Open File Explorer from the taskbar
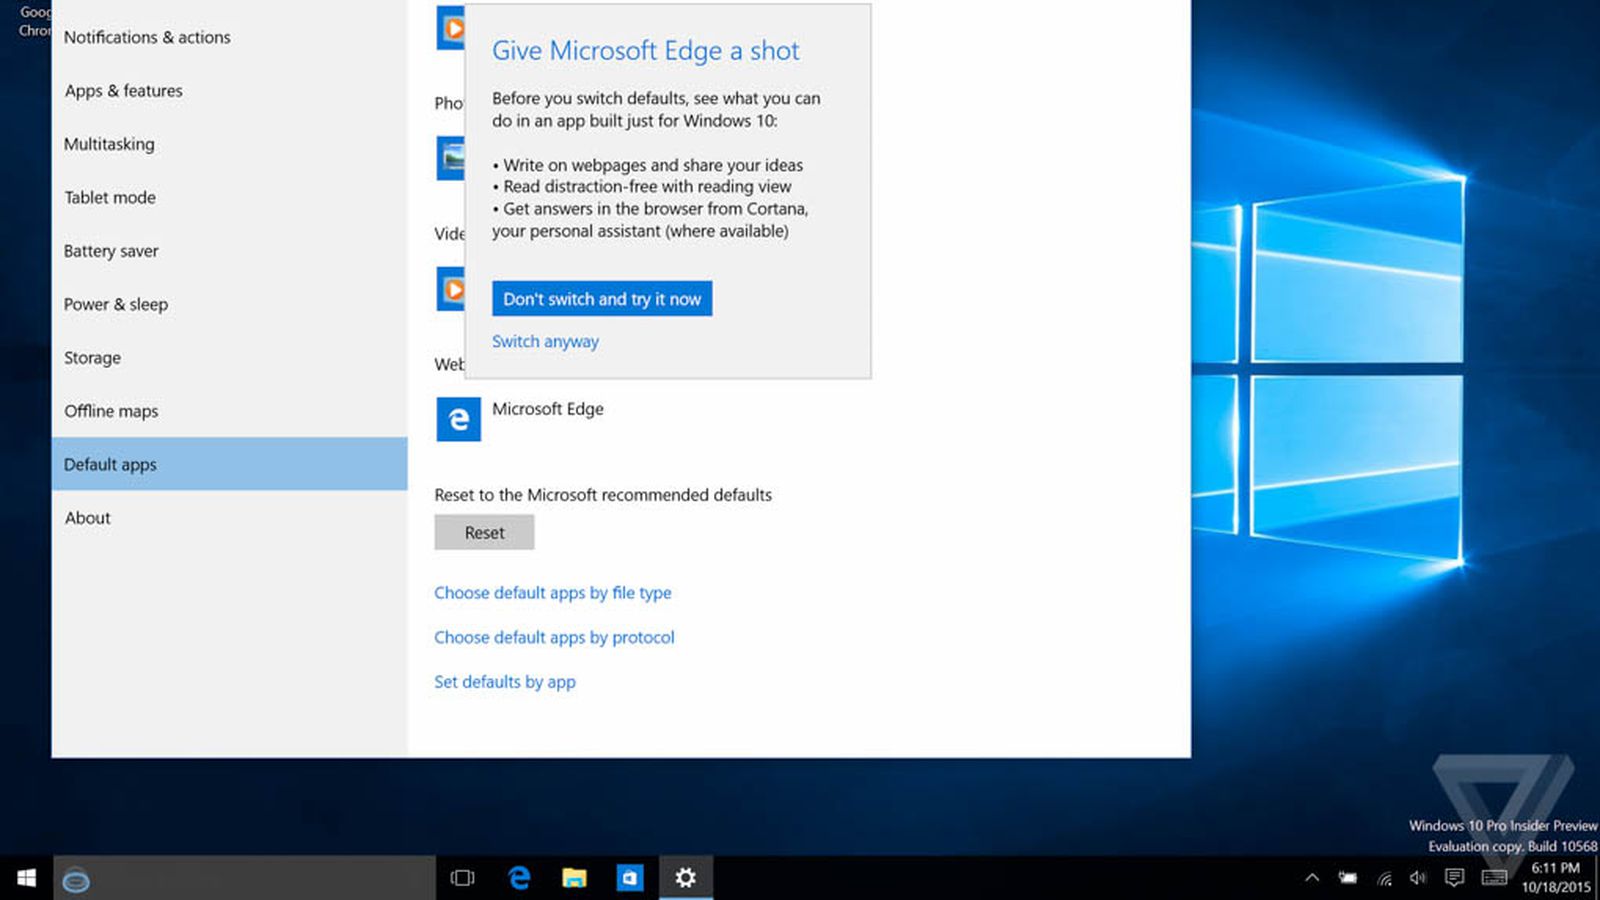Image resolution: width=1600 pixels, height=900 pixels. click(x=574, y=878)
